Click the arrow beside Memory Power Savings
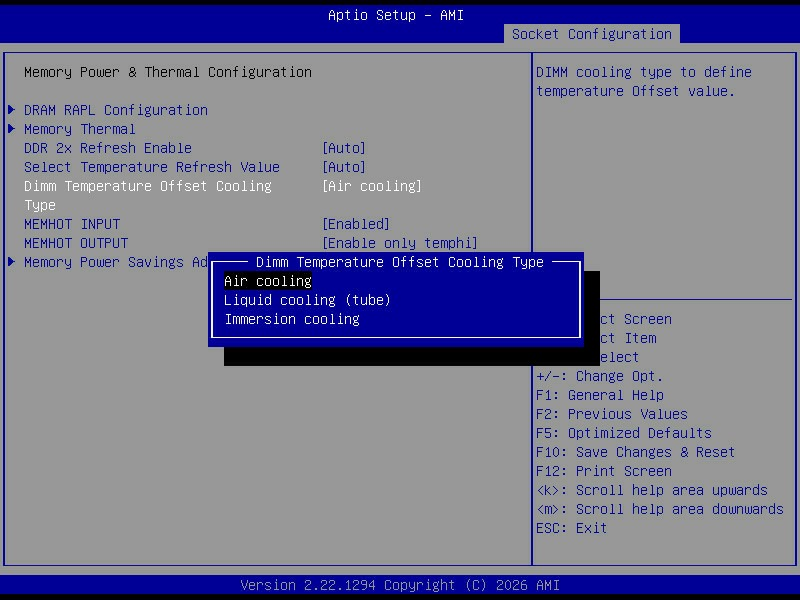This screenshot has width=800, height=600. pyautogui.click(x=12, y=262)
